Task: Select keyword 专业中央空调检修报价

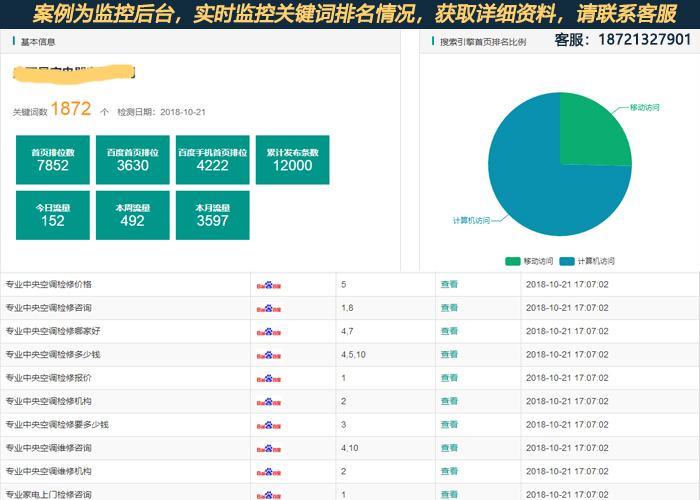Action: (49, 378)
